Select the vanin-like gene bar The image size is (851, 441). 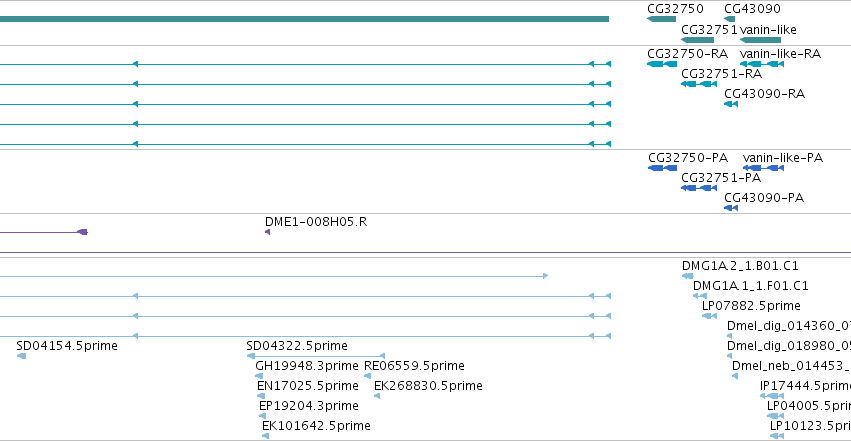760,40
